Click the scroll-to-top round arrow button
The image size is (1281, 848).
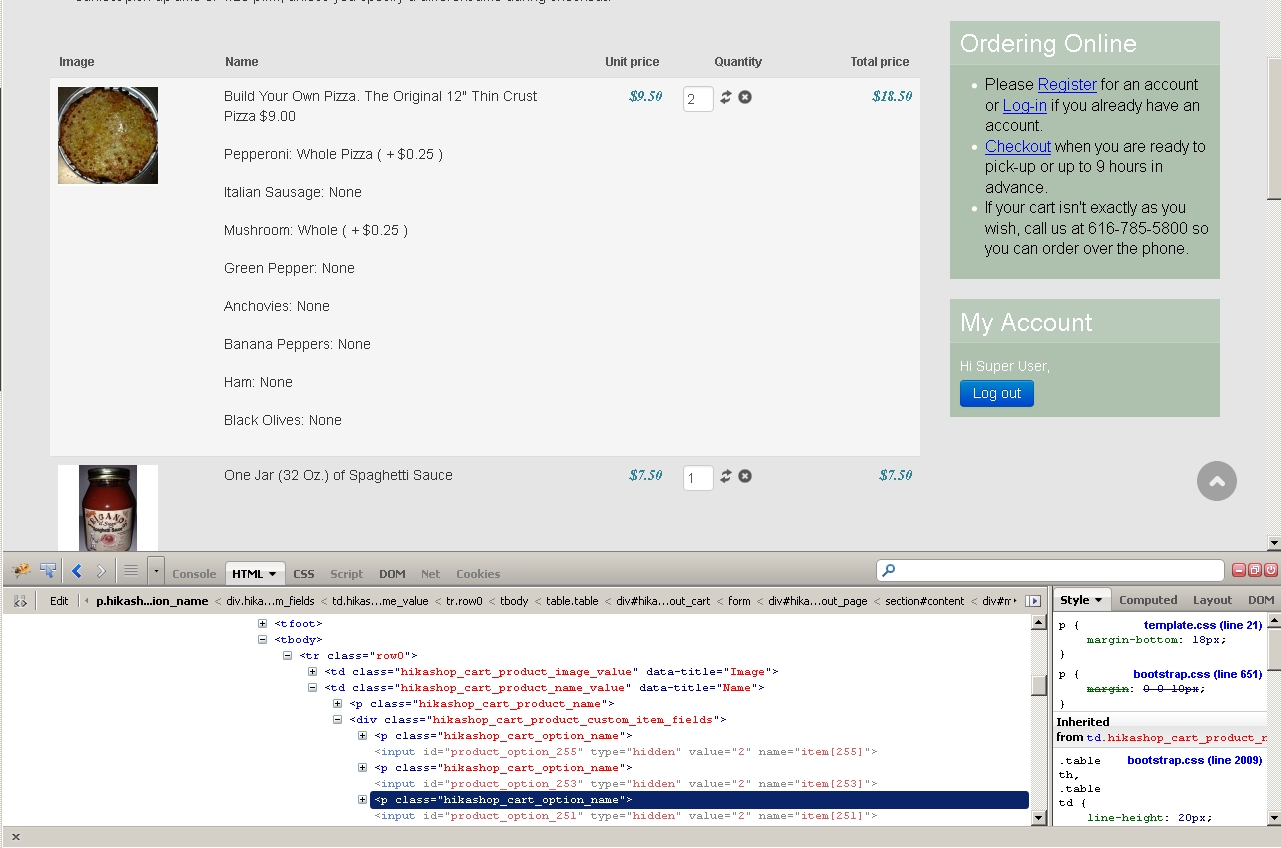click(x=1216, y=481)
